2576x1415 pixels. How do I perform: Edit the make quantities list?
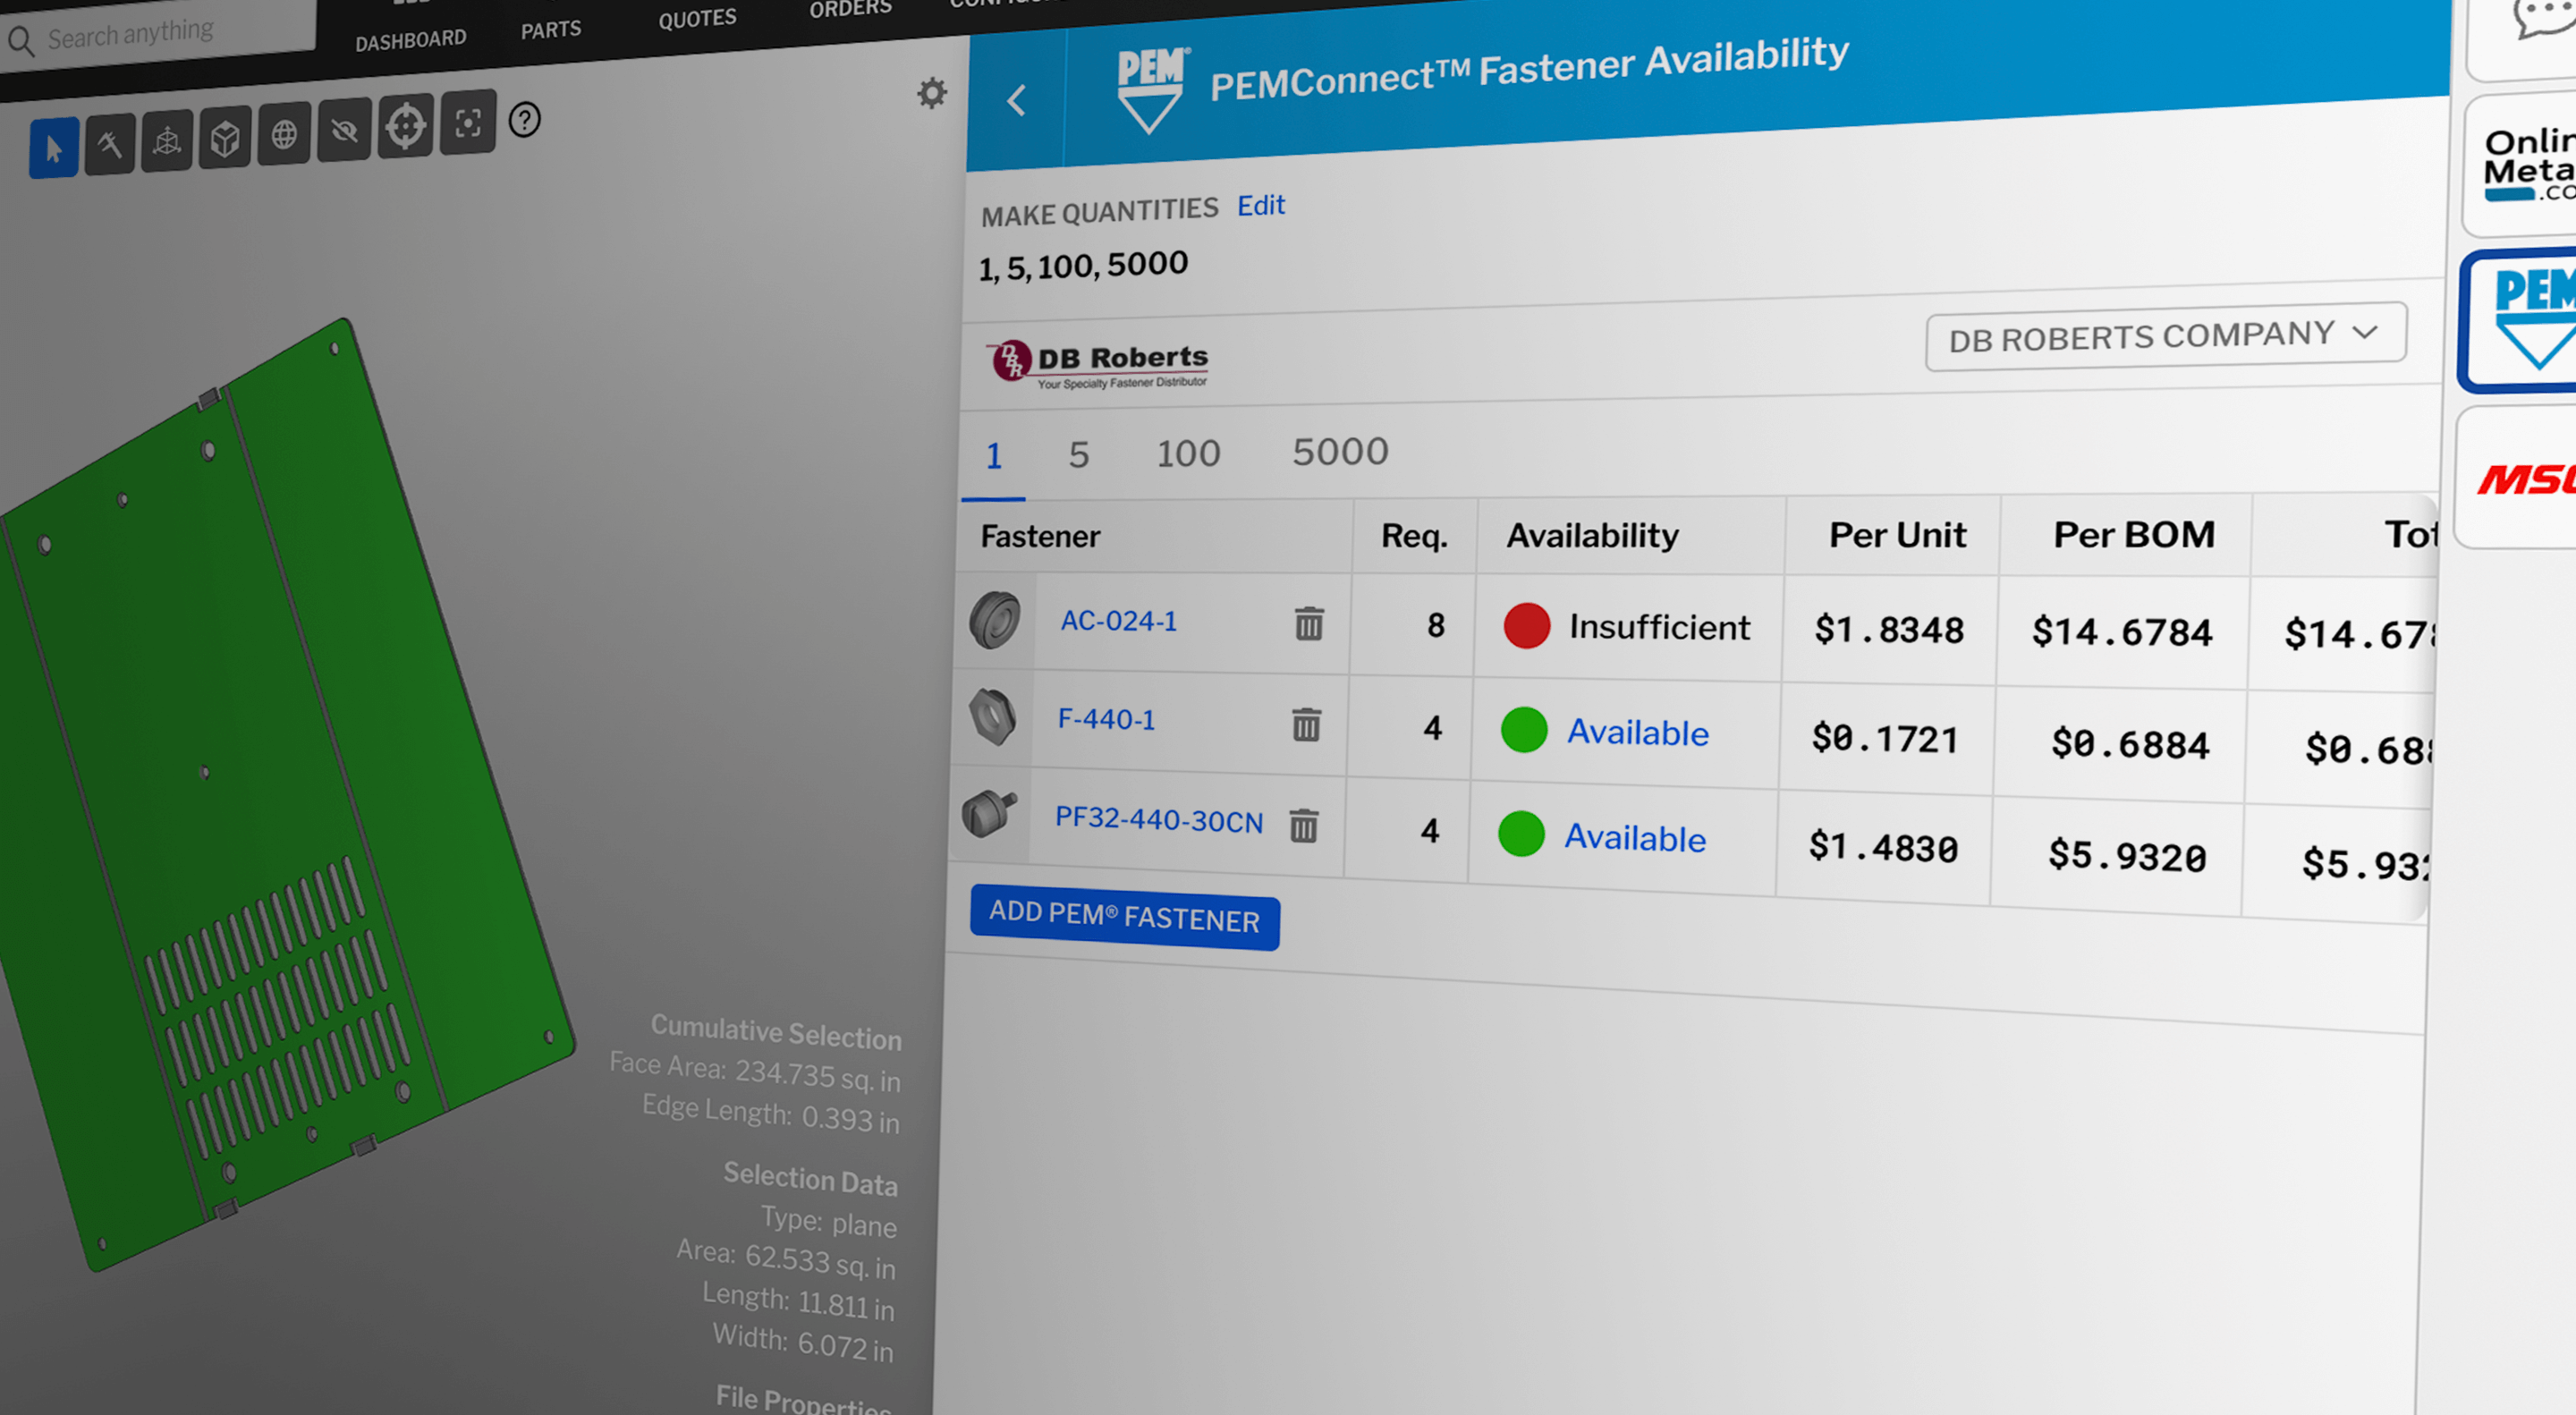pyautogui.click(x=1260, y=205)
